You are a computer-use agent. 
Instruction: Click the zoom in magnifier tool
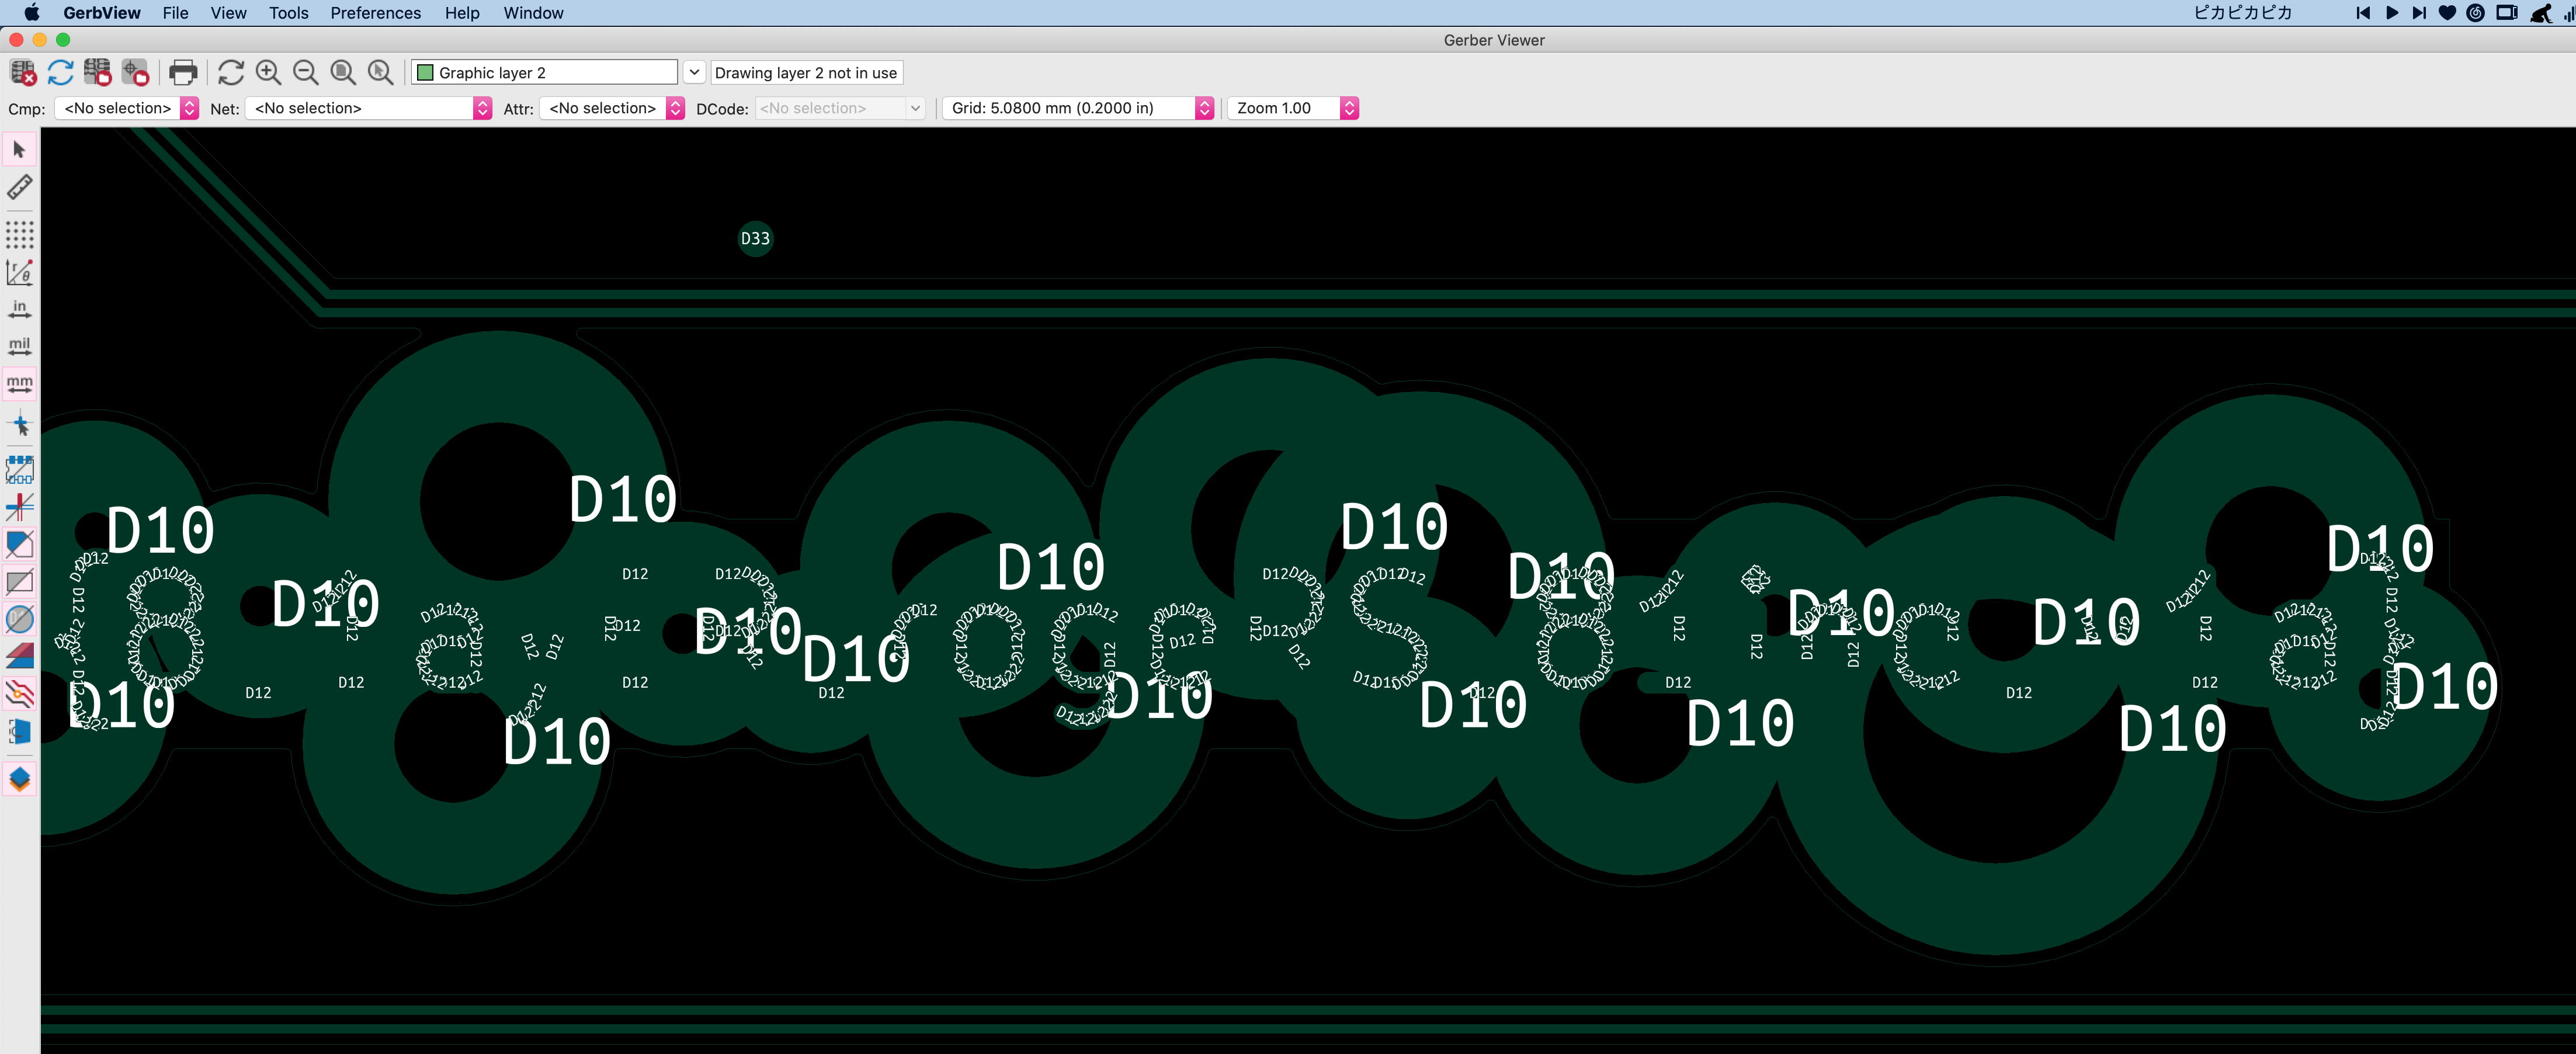tap(269, 72)
